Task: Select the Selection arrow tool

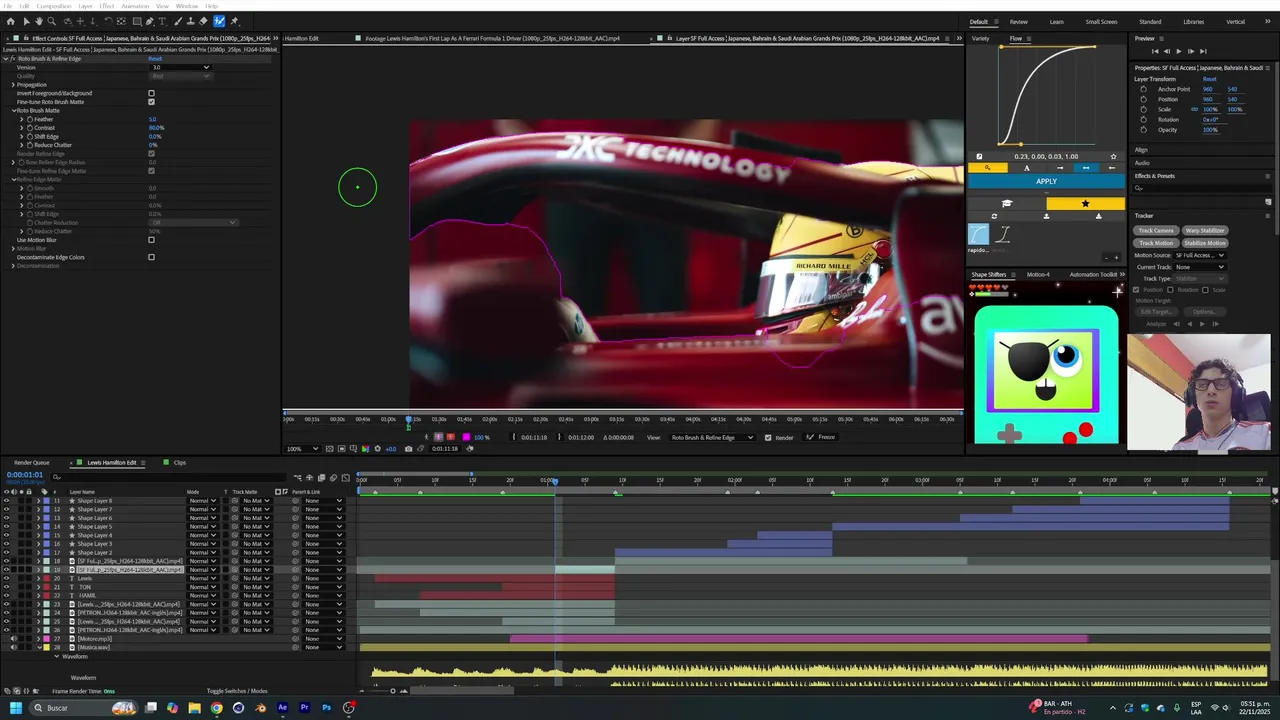Action: tap(27, 21)
